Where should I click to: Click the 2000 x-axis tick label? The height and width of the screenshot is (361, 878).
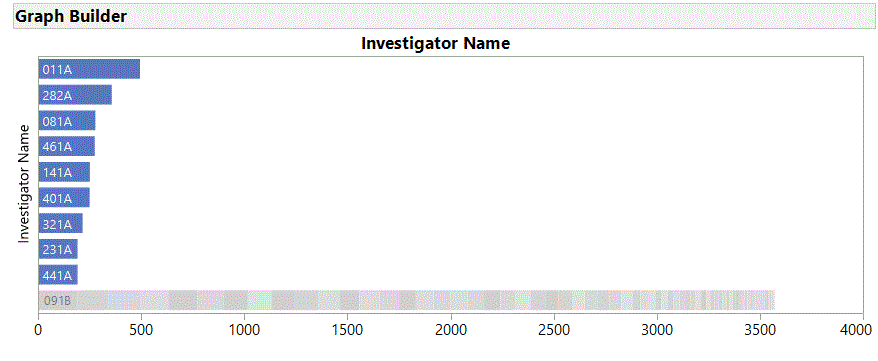[x=451, y=329]
